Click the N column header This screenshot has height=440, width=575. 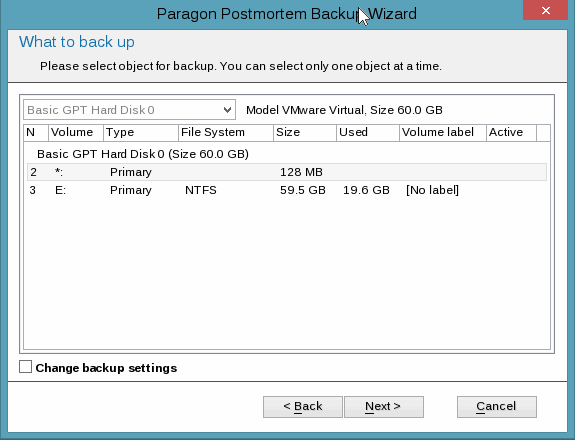point(36,132)
